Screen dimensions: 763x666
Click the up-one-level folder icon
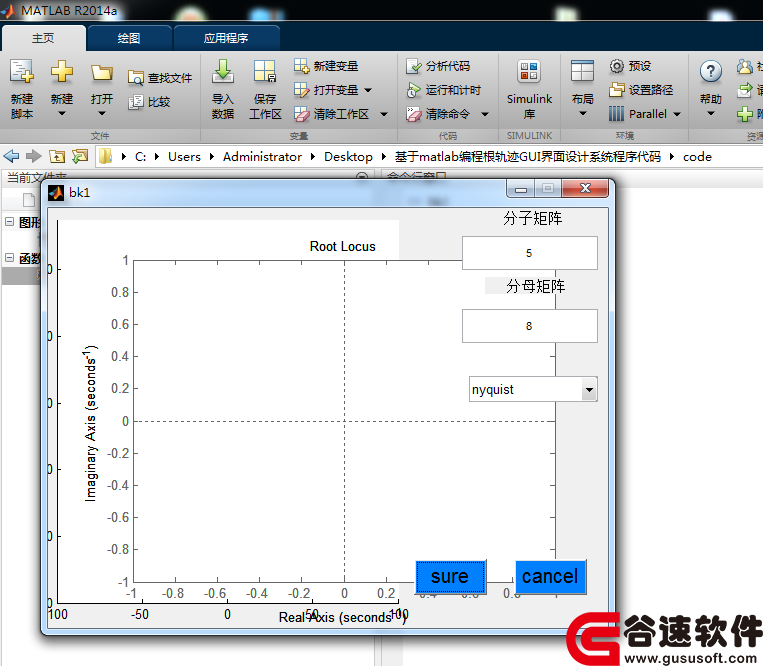pyautogui.click(x=57, y=157)
